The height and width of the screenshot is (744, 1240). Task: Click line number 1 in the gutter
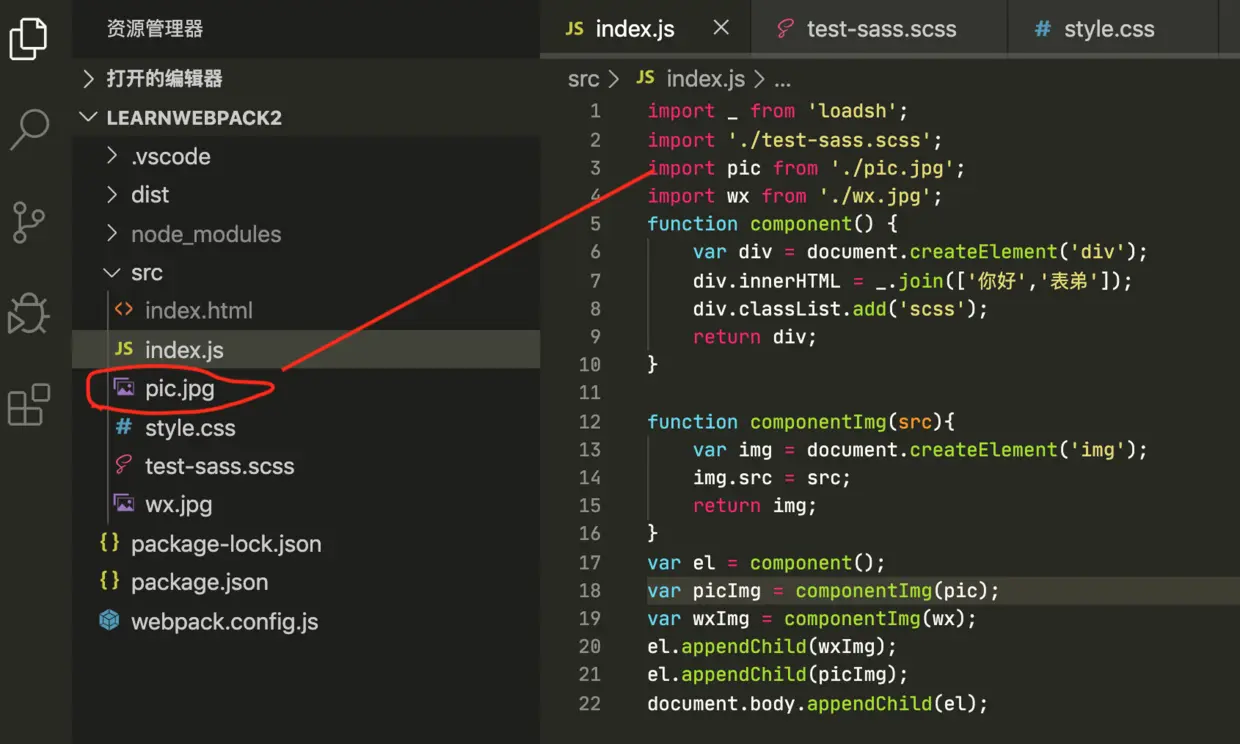(595, 111)
